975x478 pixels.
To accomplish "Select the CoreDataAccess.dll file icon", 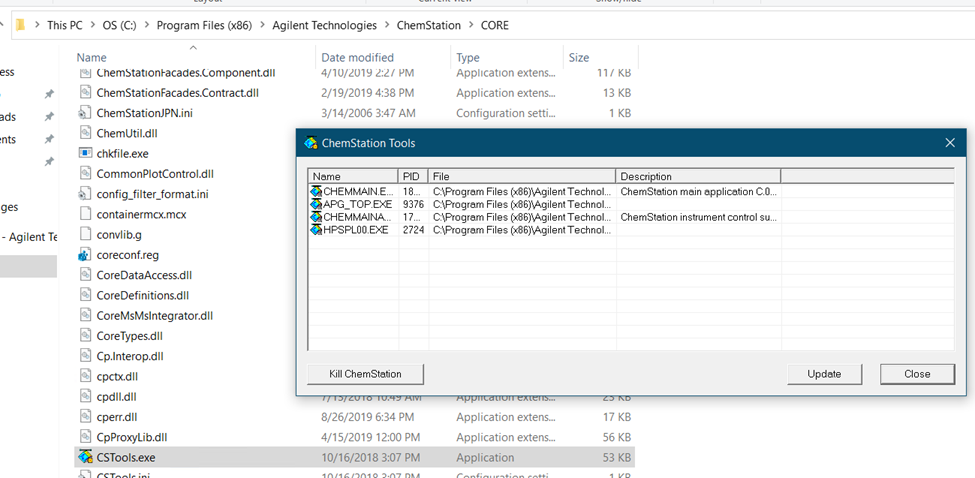I will click(x=85, y=275).
